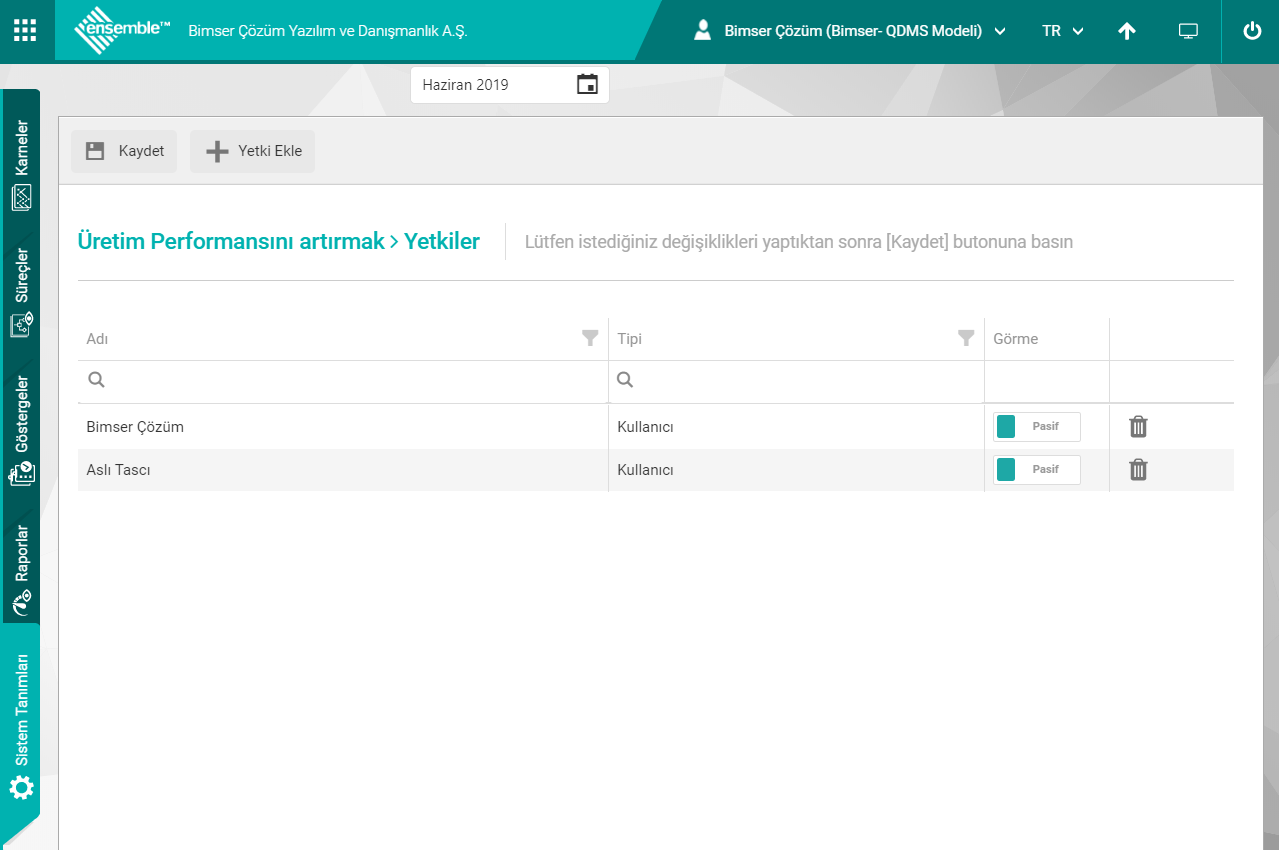Click the Kaydet save button
The width and height of the screenshot is (1279, 850).
click(x=124, y=151)
